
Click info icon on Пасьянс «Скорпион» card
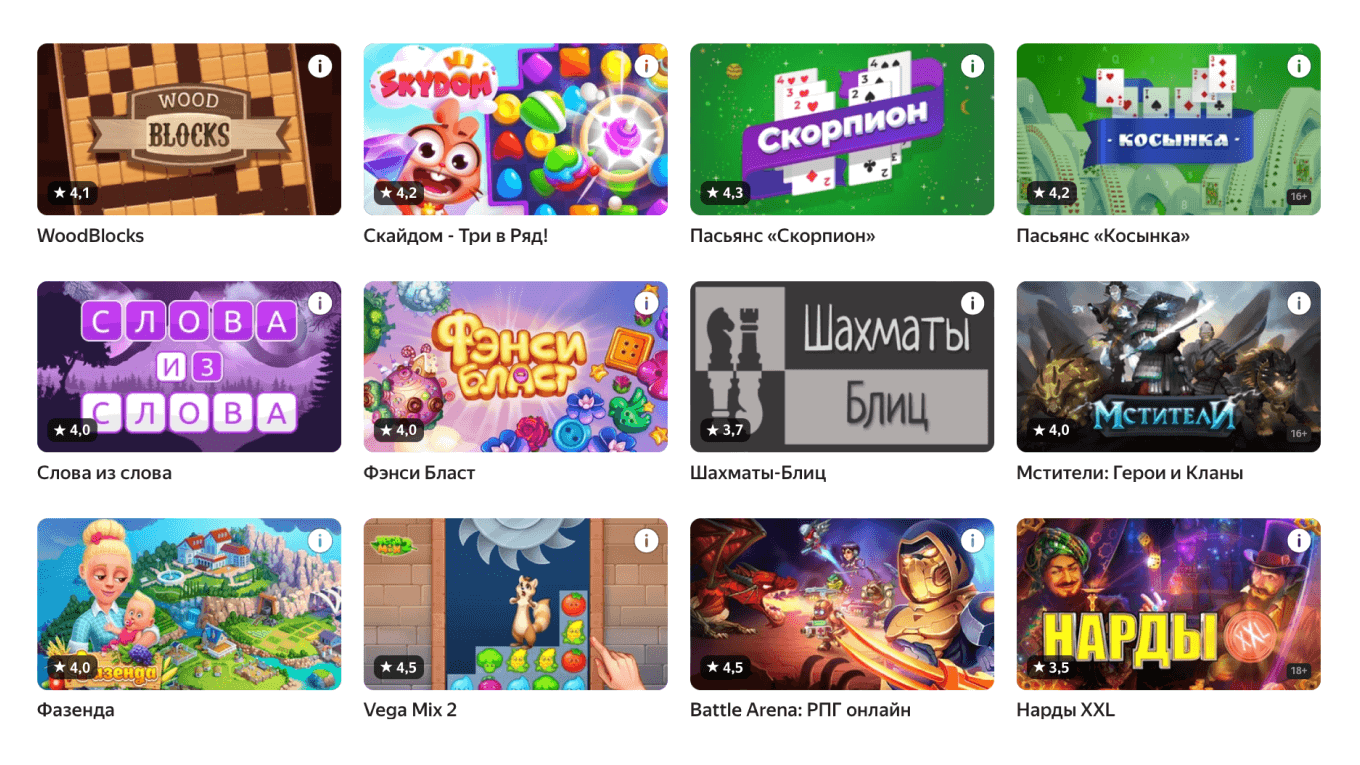(972, 66)
